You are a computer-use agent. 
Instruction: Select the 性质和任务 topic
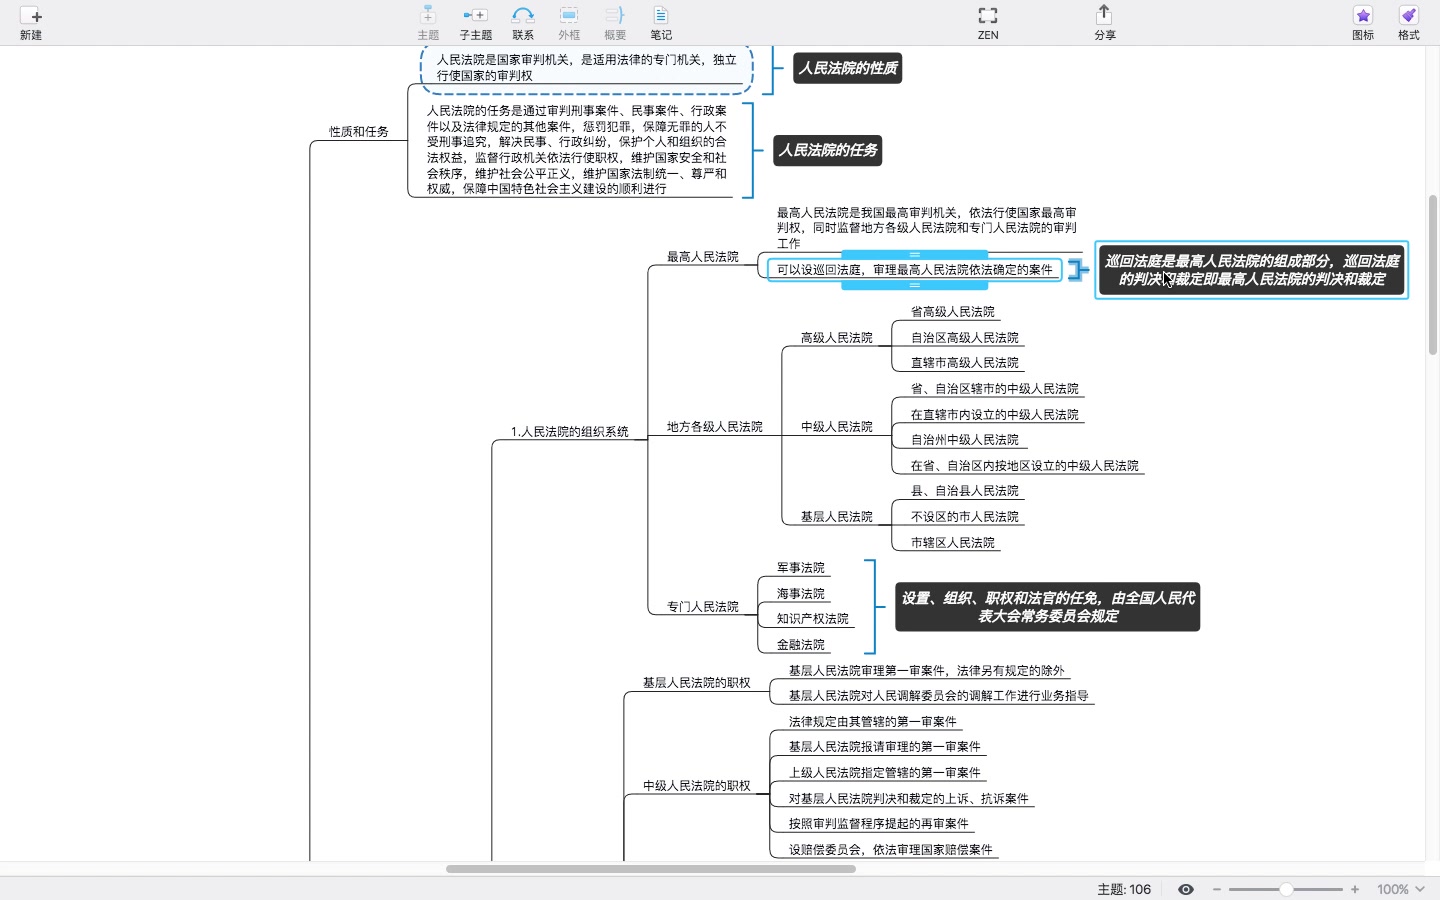(359, 131)
